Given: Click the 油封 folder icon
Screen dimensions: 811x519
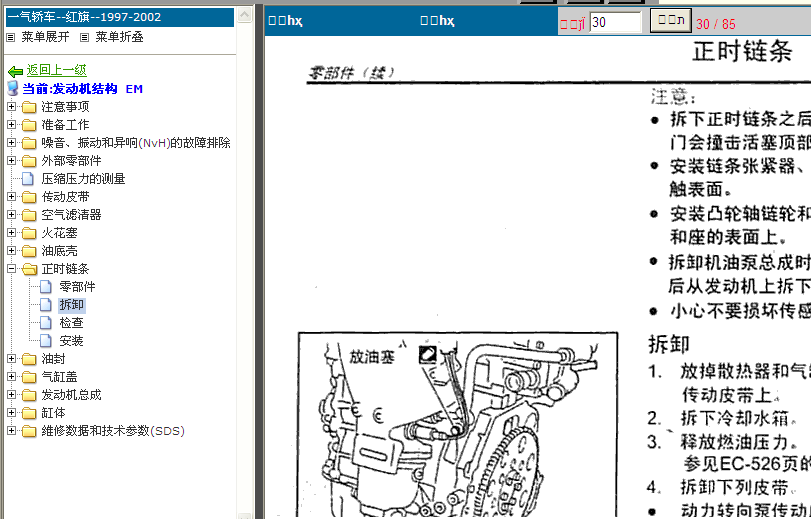Looking at the screenshot, I should pos(29,359).
